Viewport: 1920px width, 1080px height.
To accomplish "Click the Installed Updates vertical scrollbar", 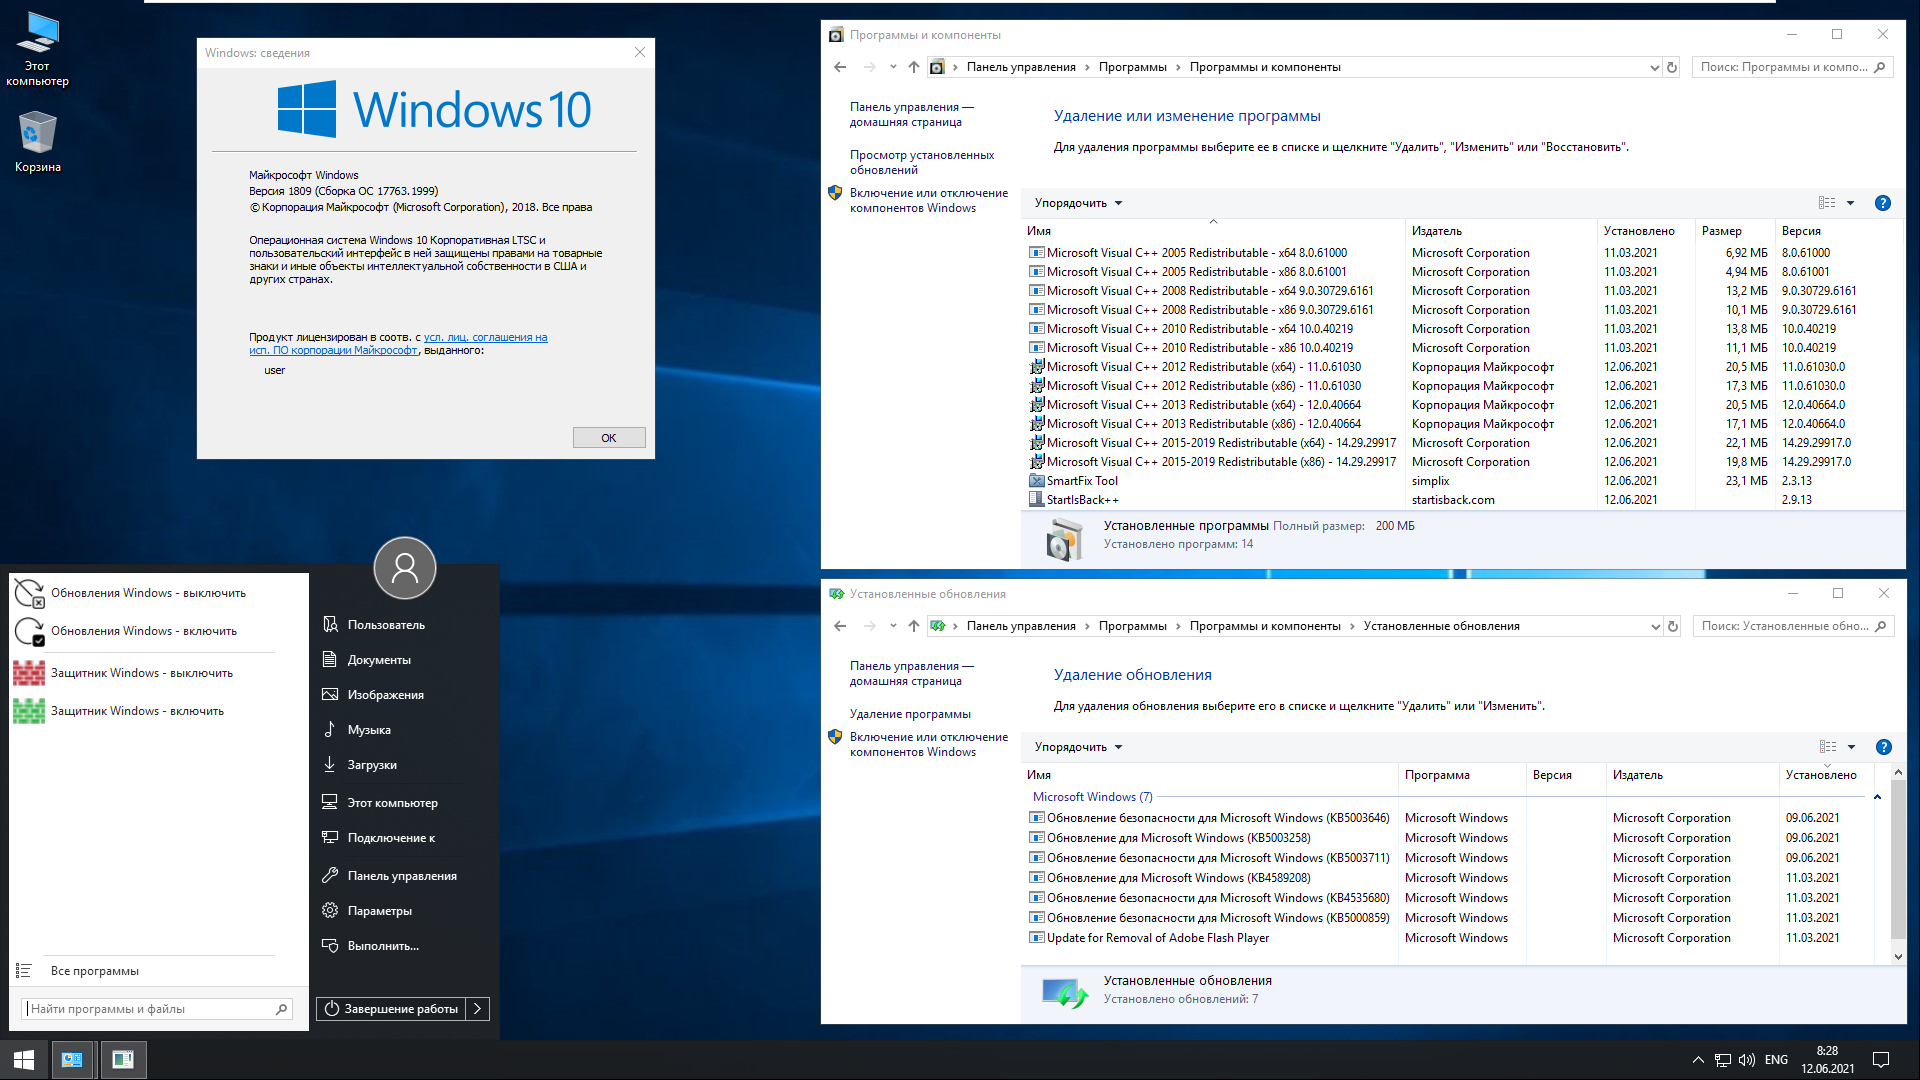I will tap(1897, 860).
